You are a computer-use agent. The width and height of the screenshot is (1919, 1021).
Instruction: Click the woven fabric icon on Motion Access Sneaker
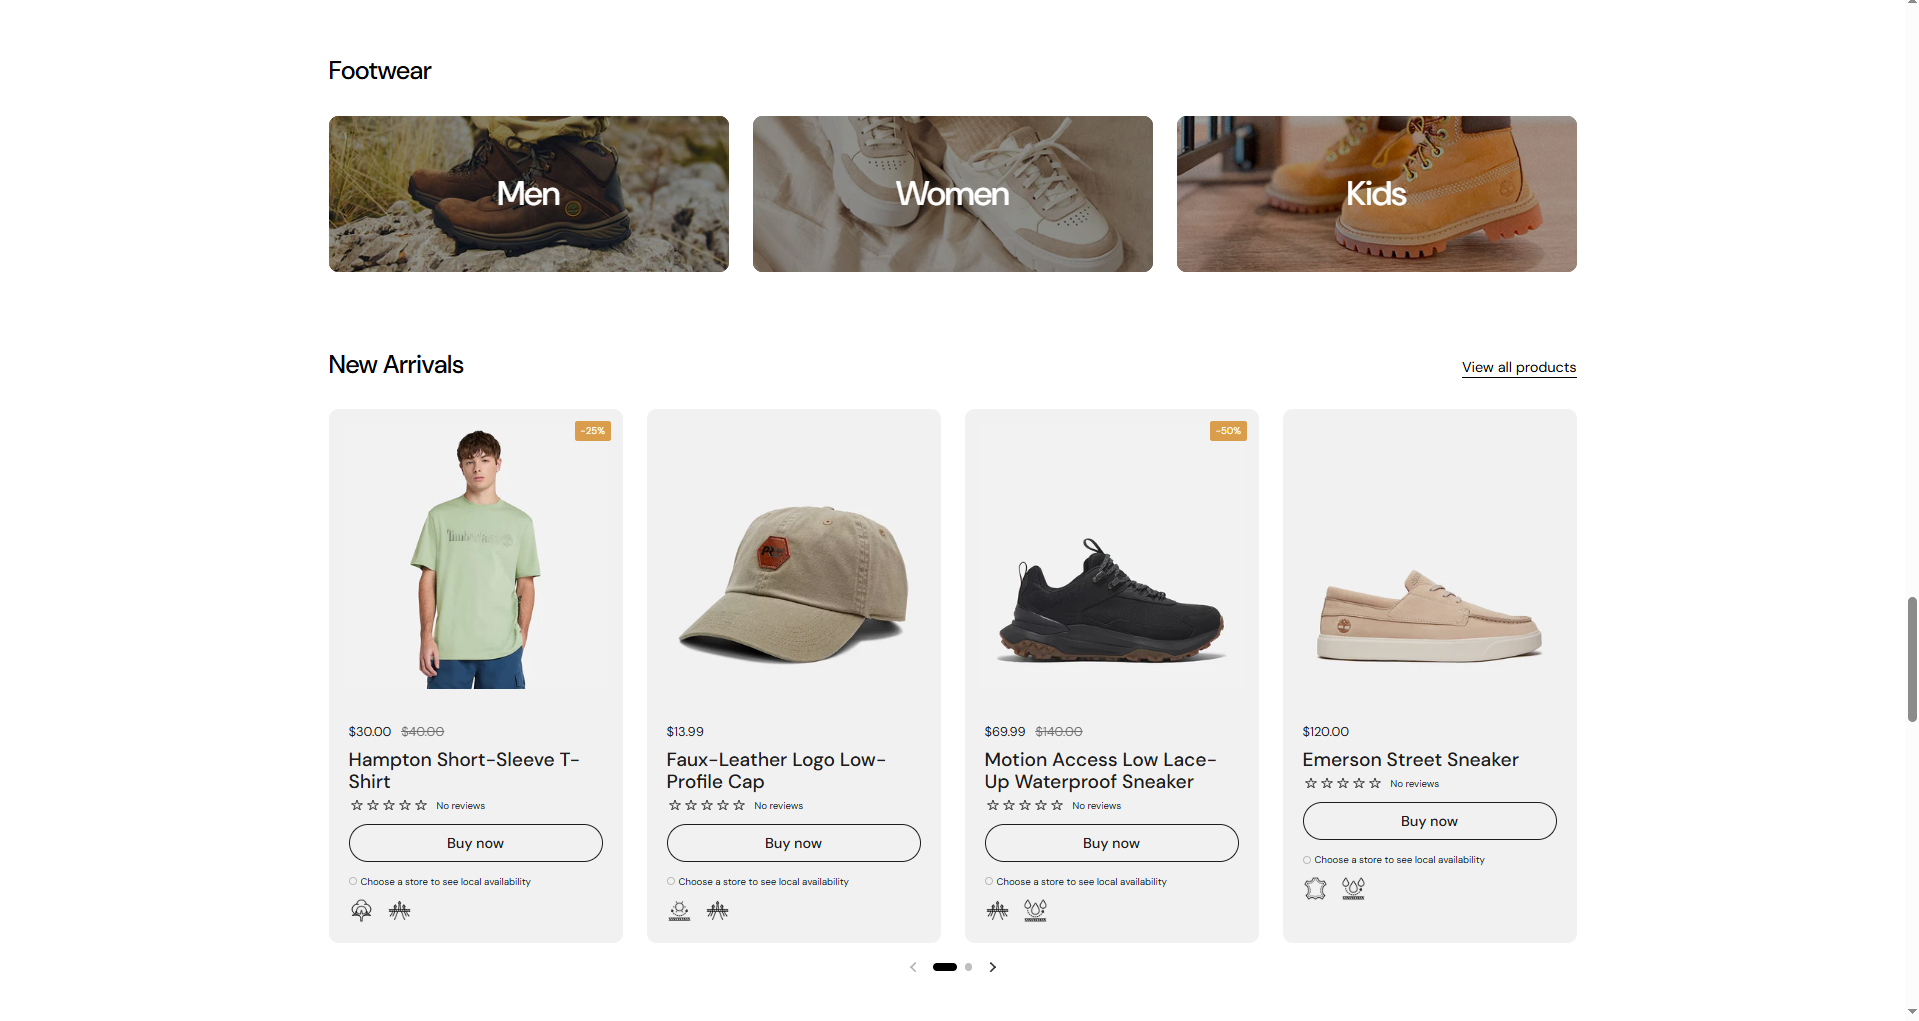tap(997, 910)
